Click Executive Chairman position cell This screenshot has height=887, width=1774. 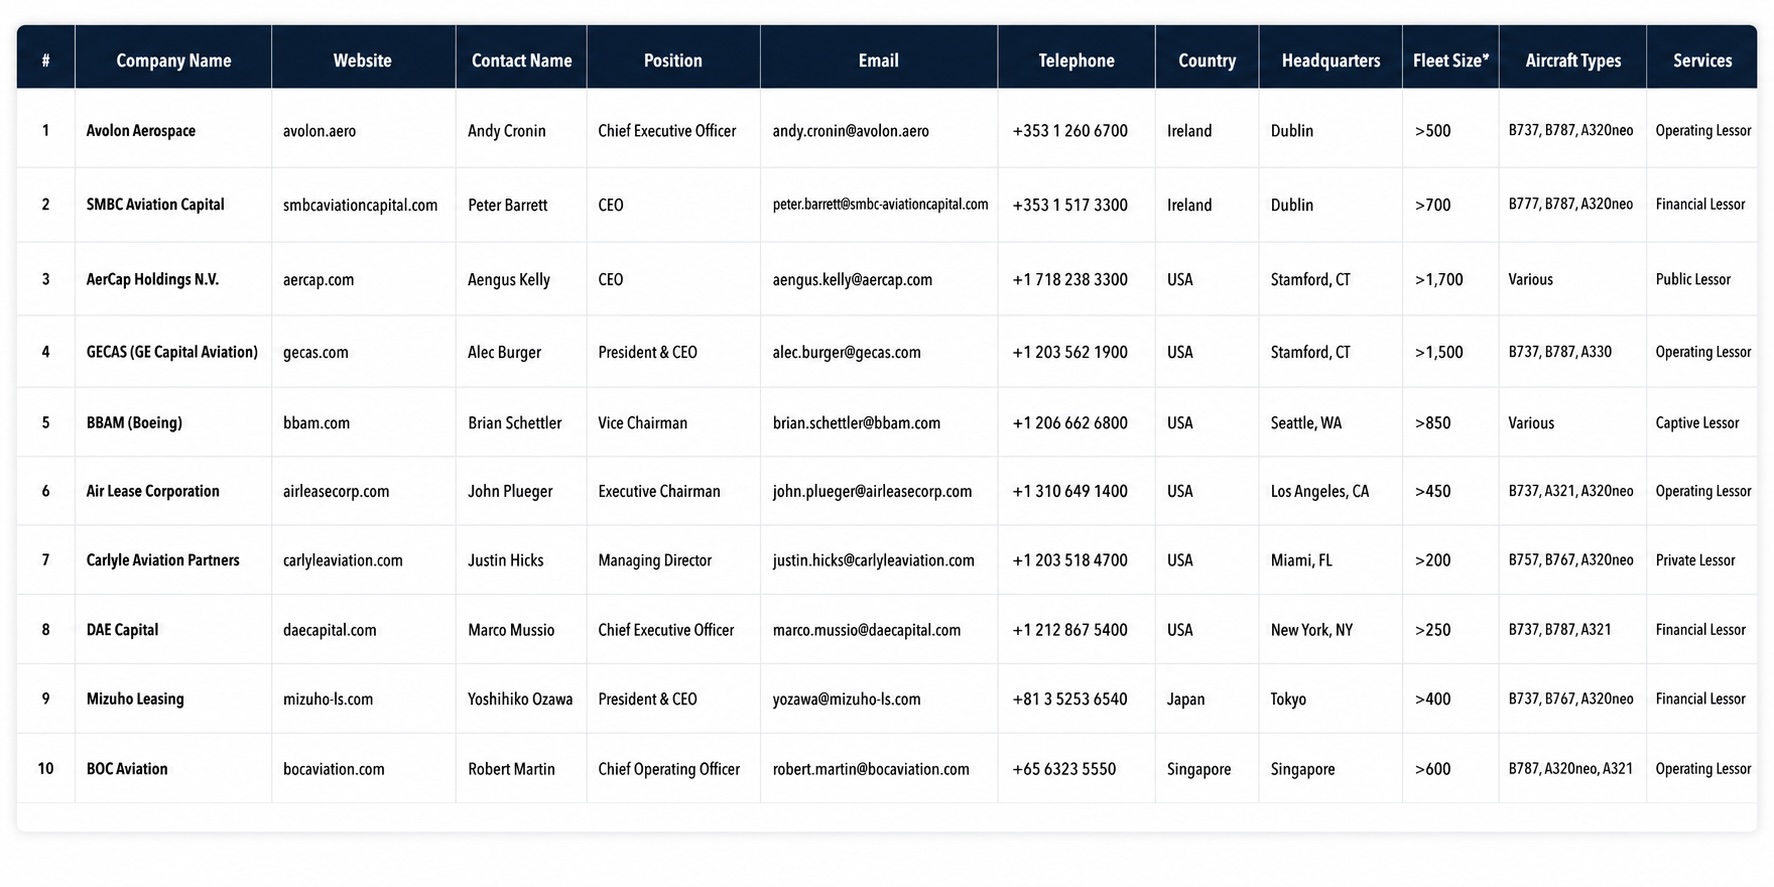[659, 492]
